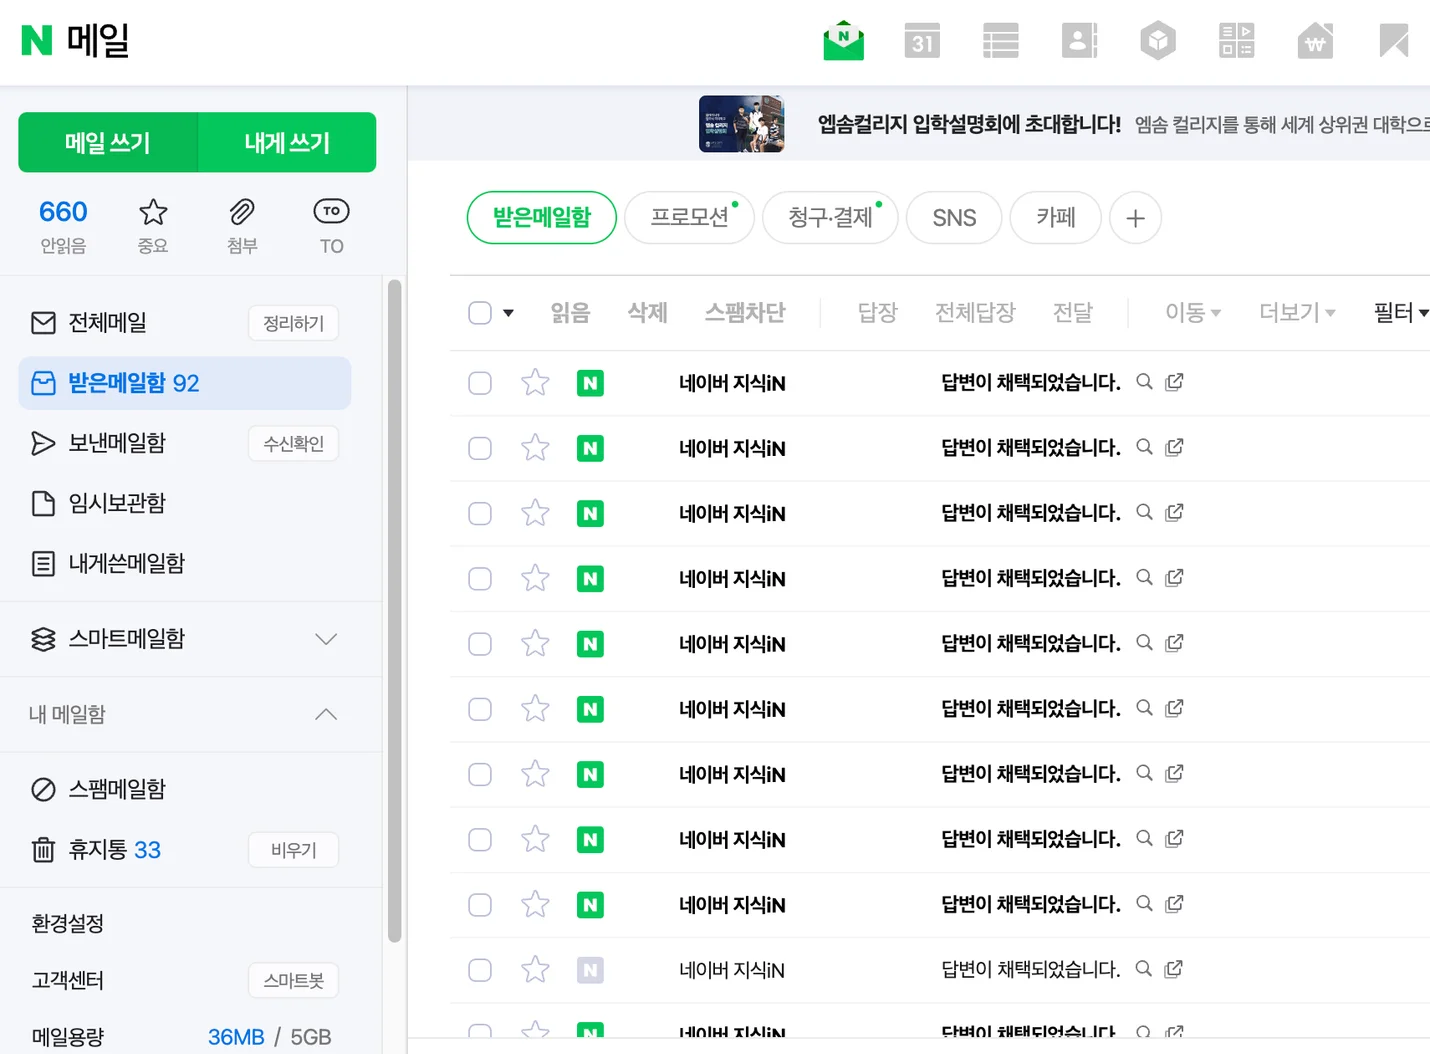Filter mails with attachments via 첨부 clip
This screenshot has height=1054, width=1430.
242,226
